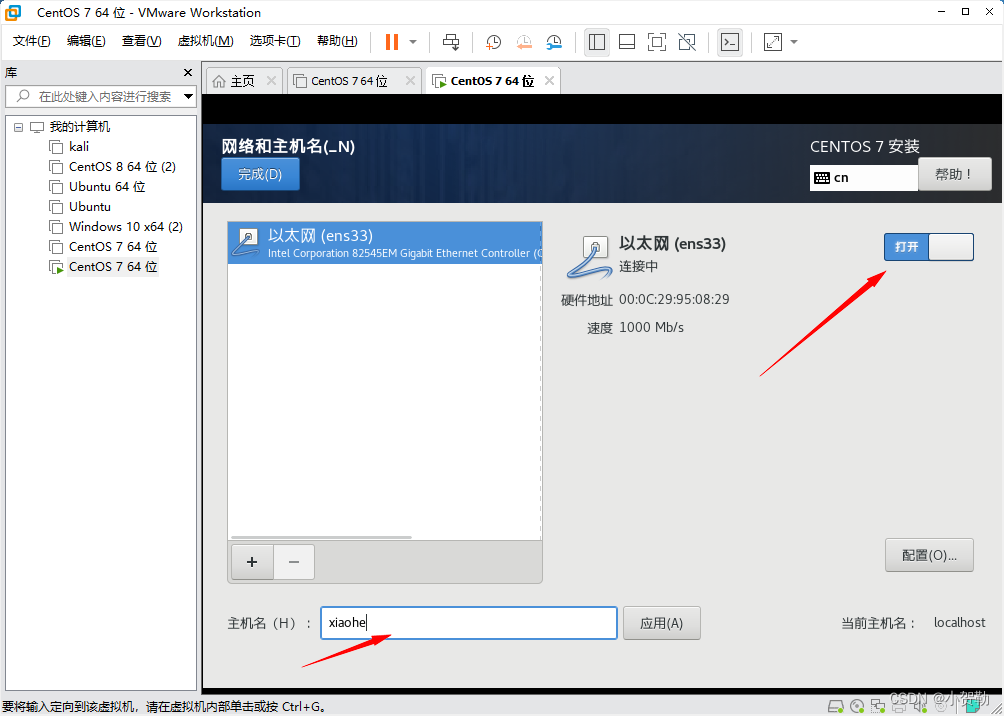This screenshot has width=1004, height=716.
Task: Click the 1000 Mb/s speed value
Action: (652, 327)
